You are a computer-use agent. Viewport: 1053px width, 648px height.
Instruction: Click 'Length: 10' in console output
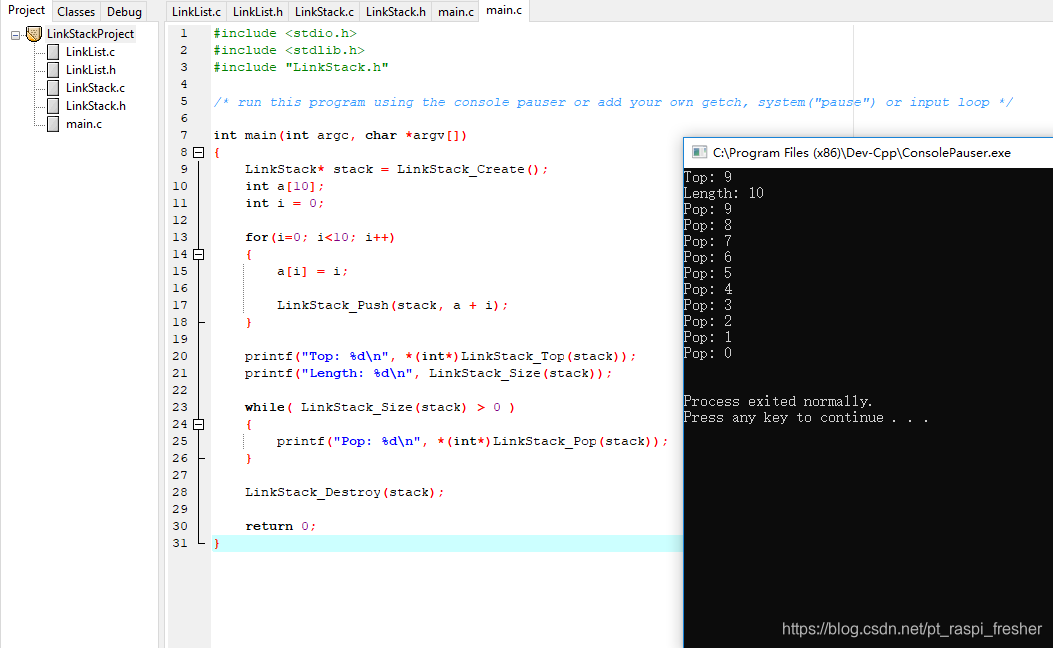click(x=724, y=193)
